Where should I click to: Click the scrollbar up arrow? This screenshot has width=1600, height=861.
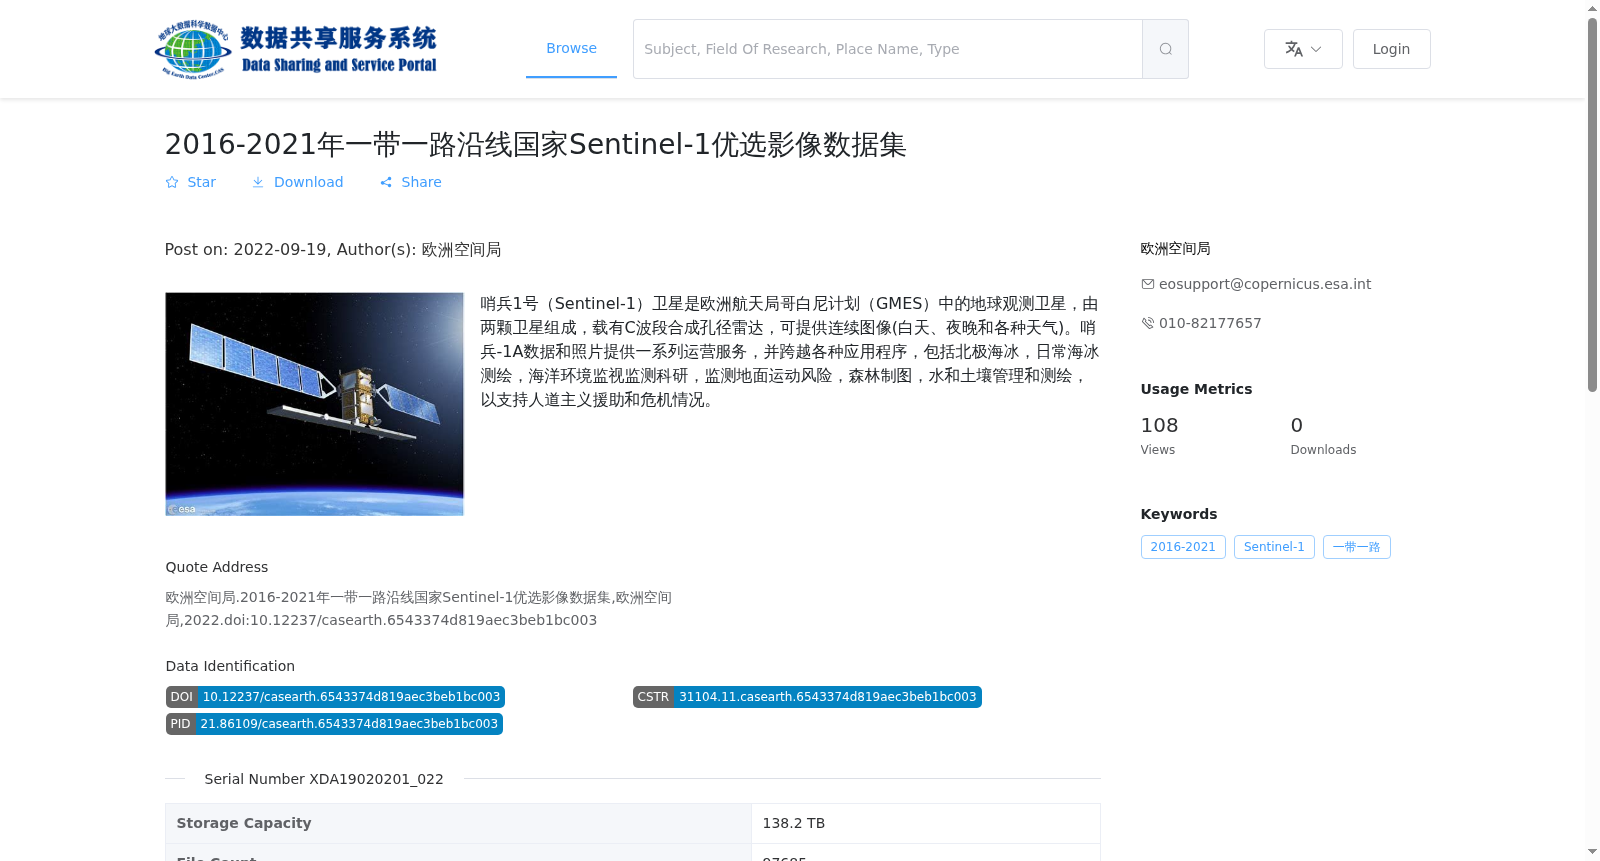1592,8
